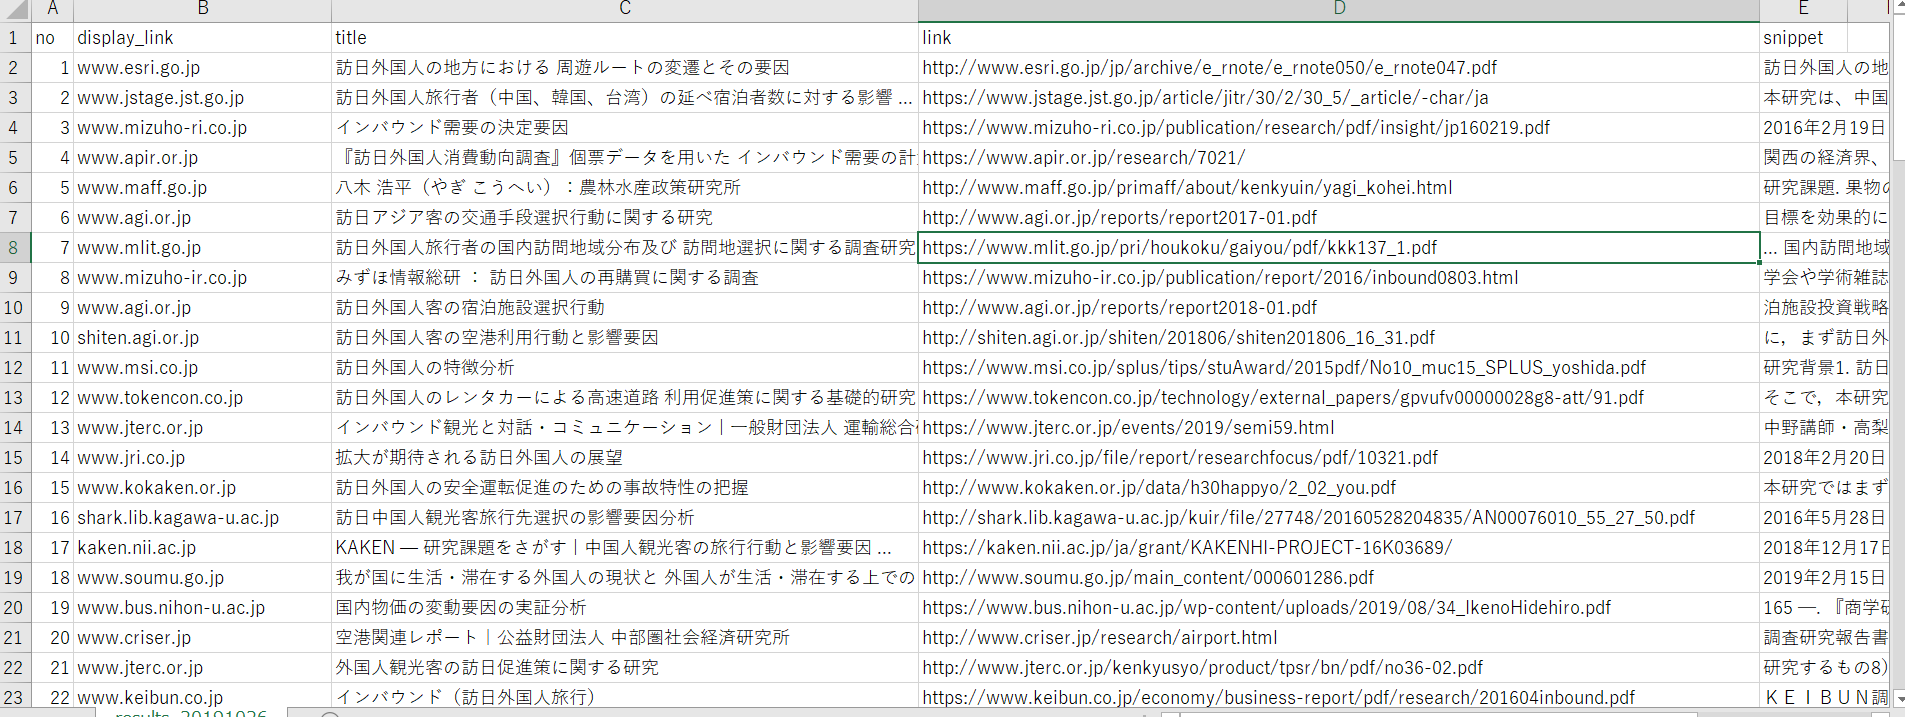This screenshot has height=717, width=1905.
Task: Select cell www.apir.or.jp
Action: point(202,158)
